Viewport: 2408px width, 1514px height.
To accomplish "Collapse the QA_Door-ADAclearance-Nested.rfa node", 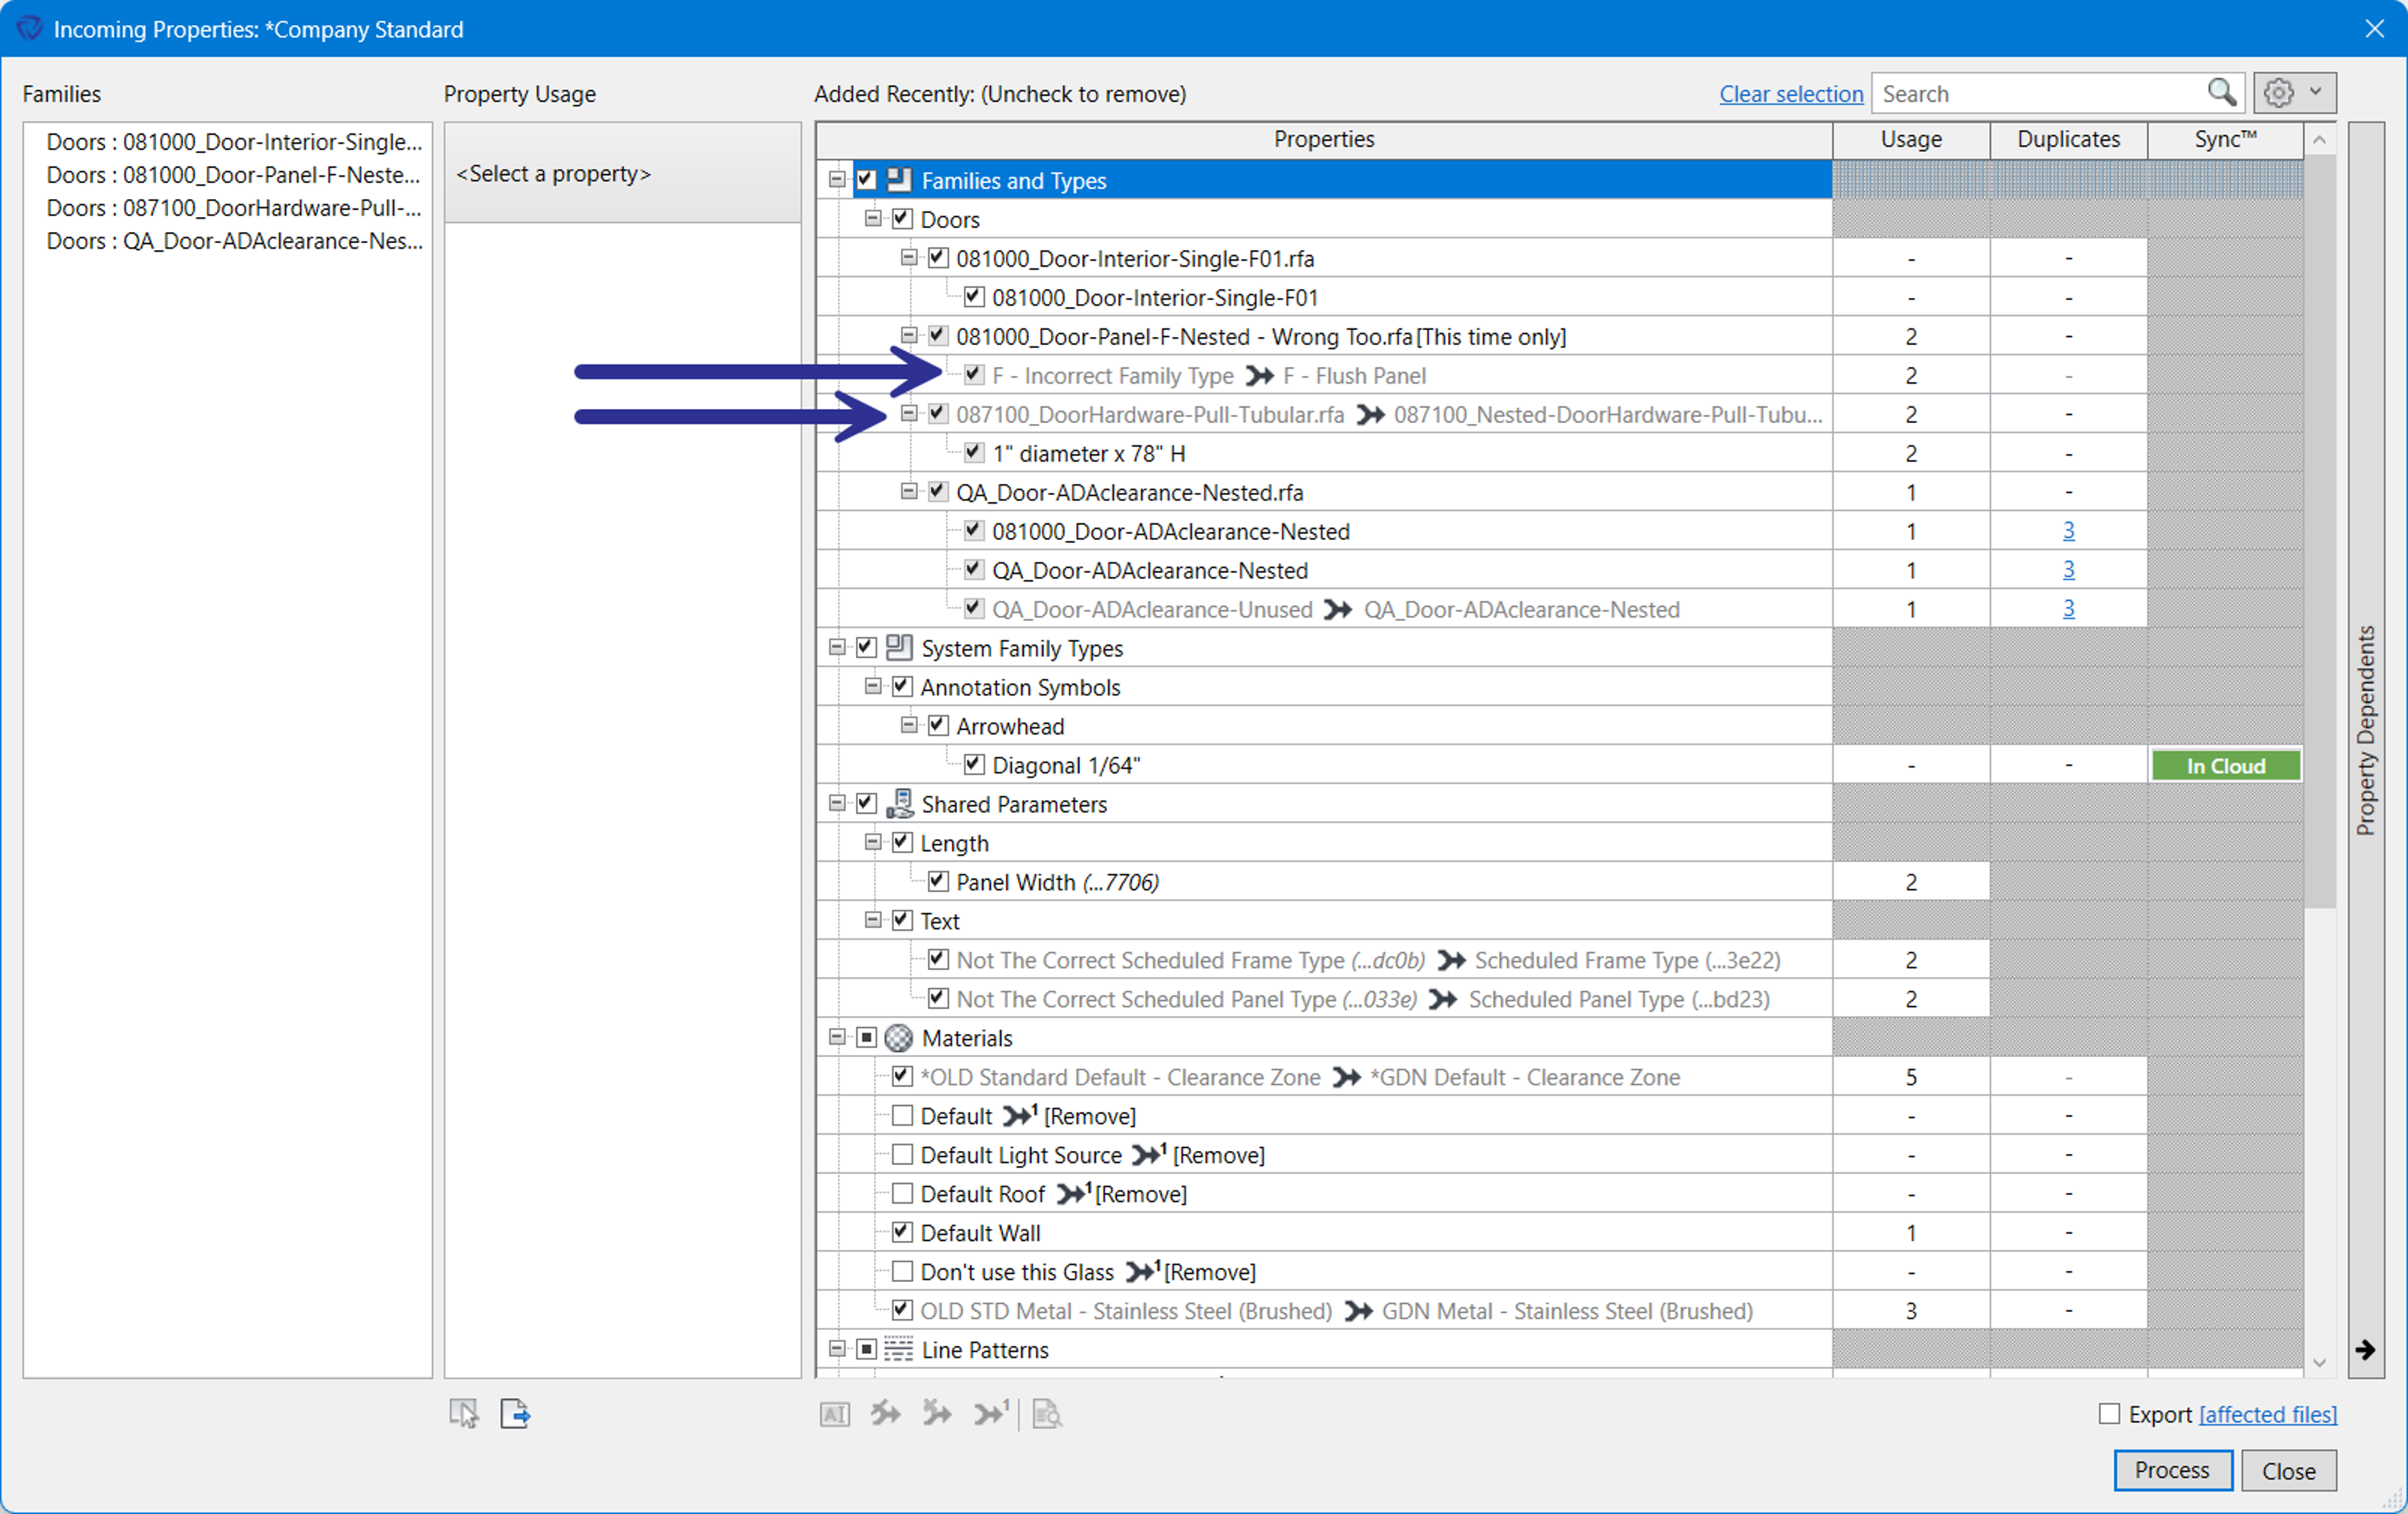I will click(x=909, y=491).
